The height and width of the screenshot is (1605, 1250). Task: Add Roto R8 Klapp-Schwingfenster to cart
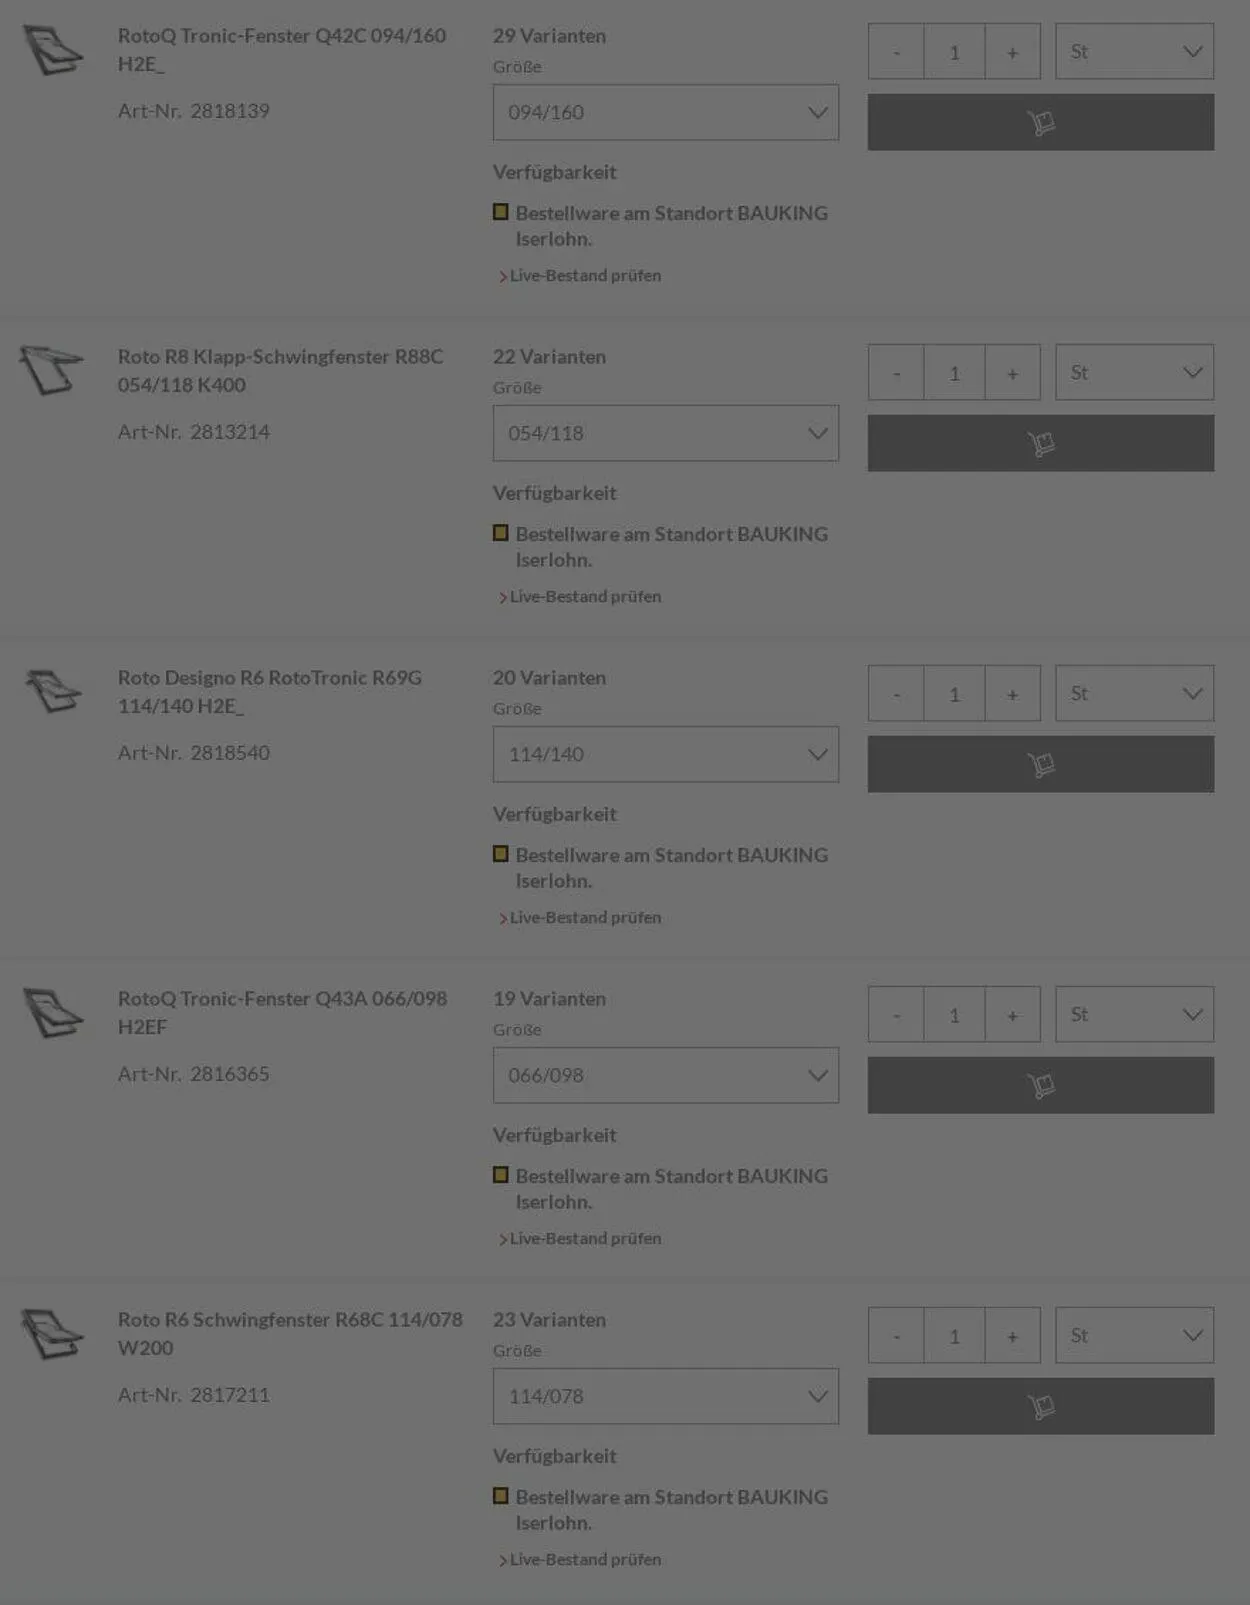(1040, 443)
